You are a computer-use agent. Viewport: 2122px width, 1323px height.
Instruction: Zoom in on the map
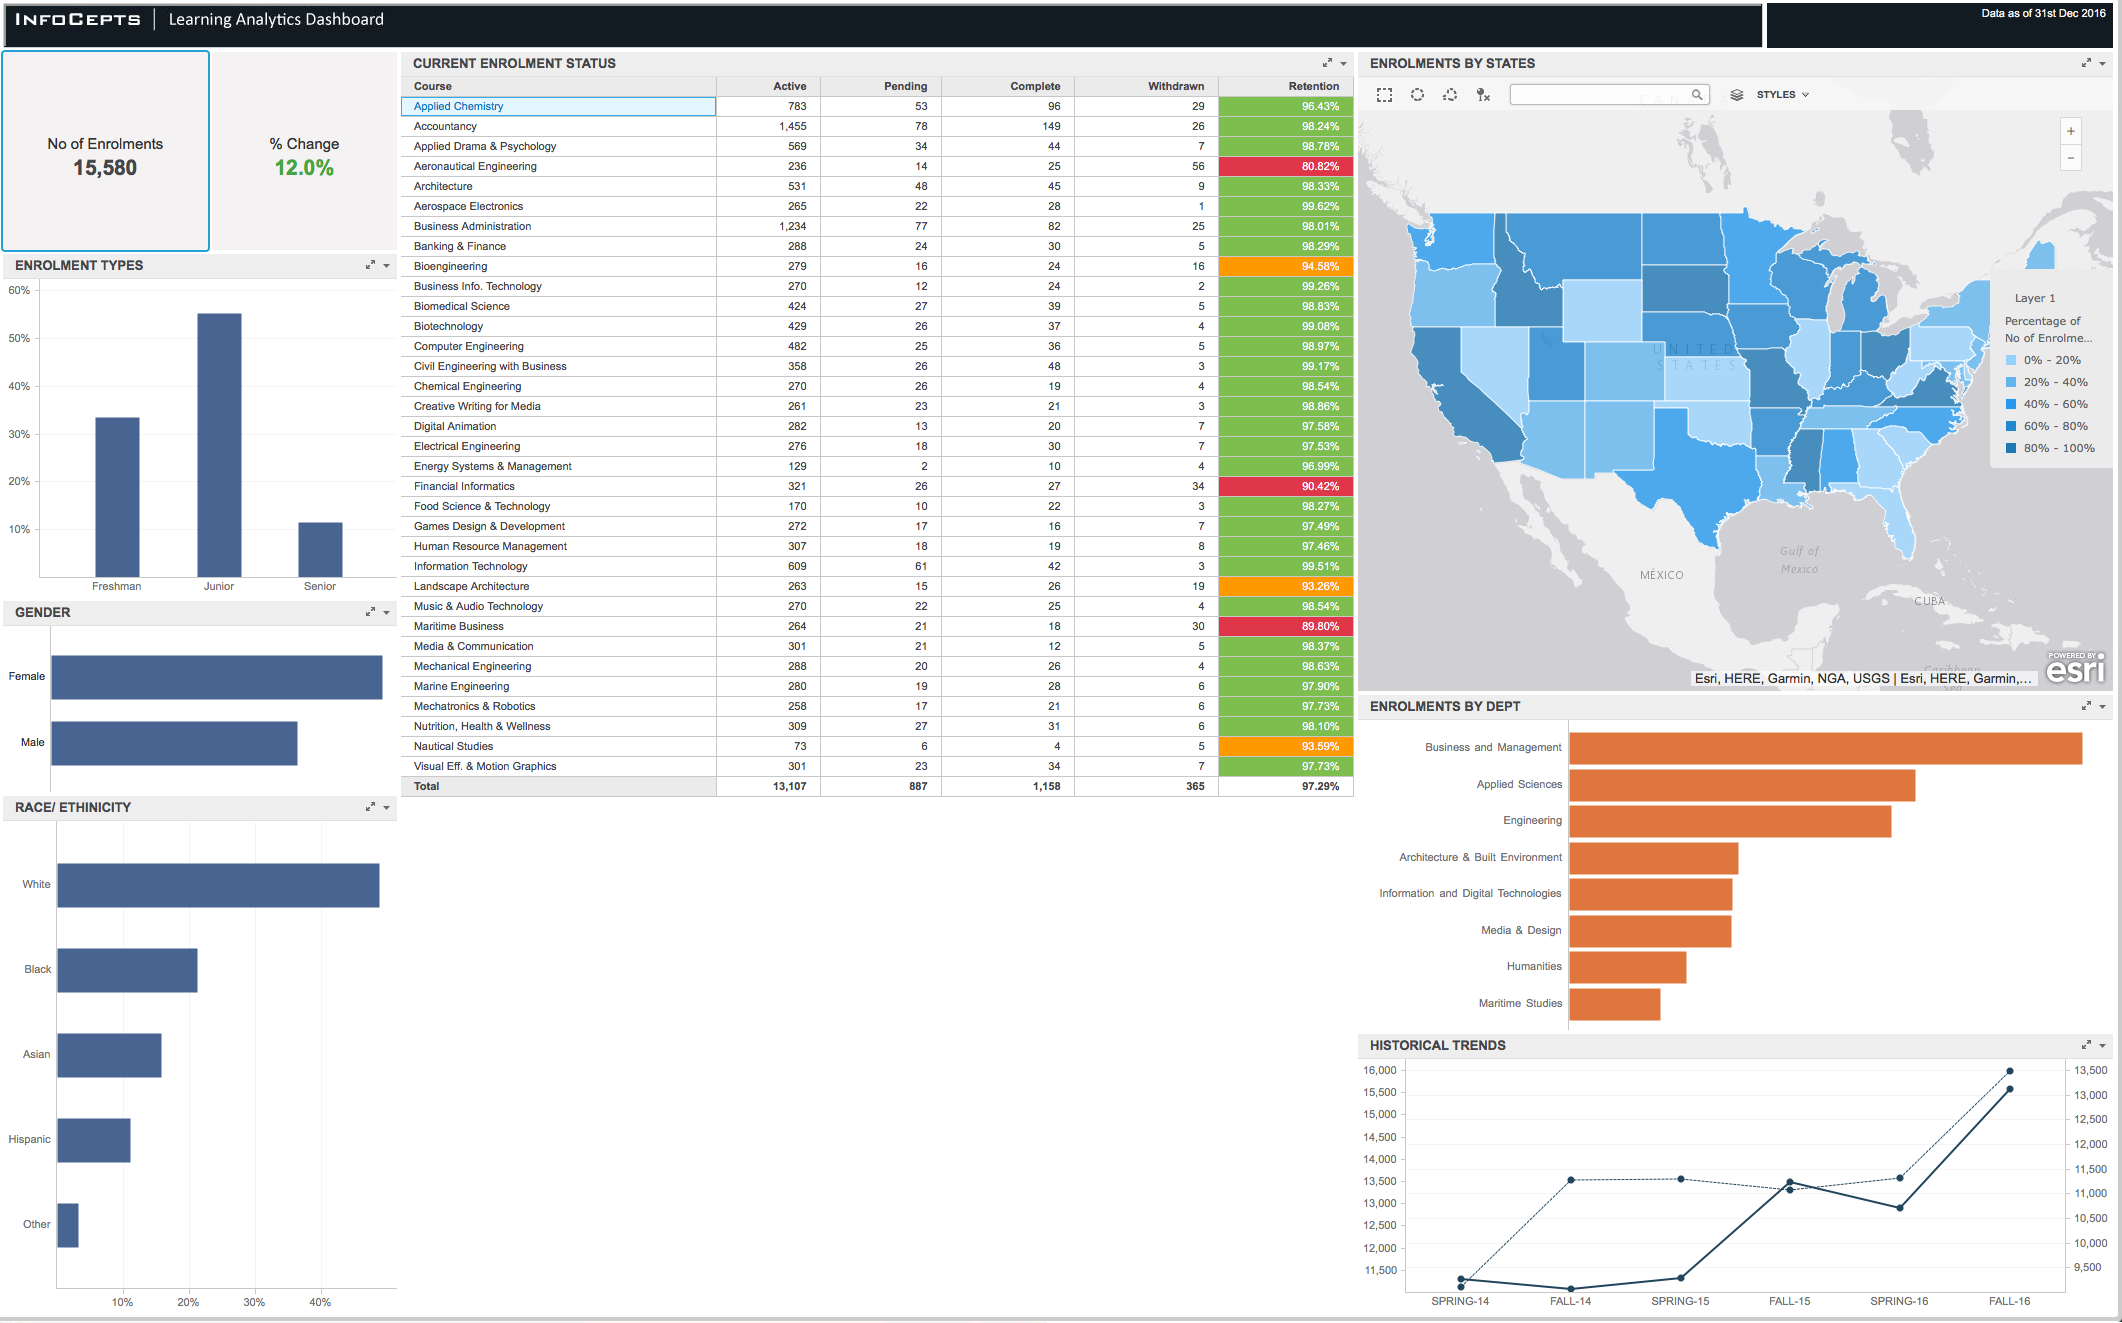tap(2071, 131)
